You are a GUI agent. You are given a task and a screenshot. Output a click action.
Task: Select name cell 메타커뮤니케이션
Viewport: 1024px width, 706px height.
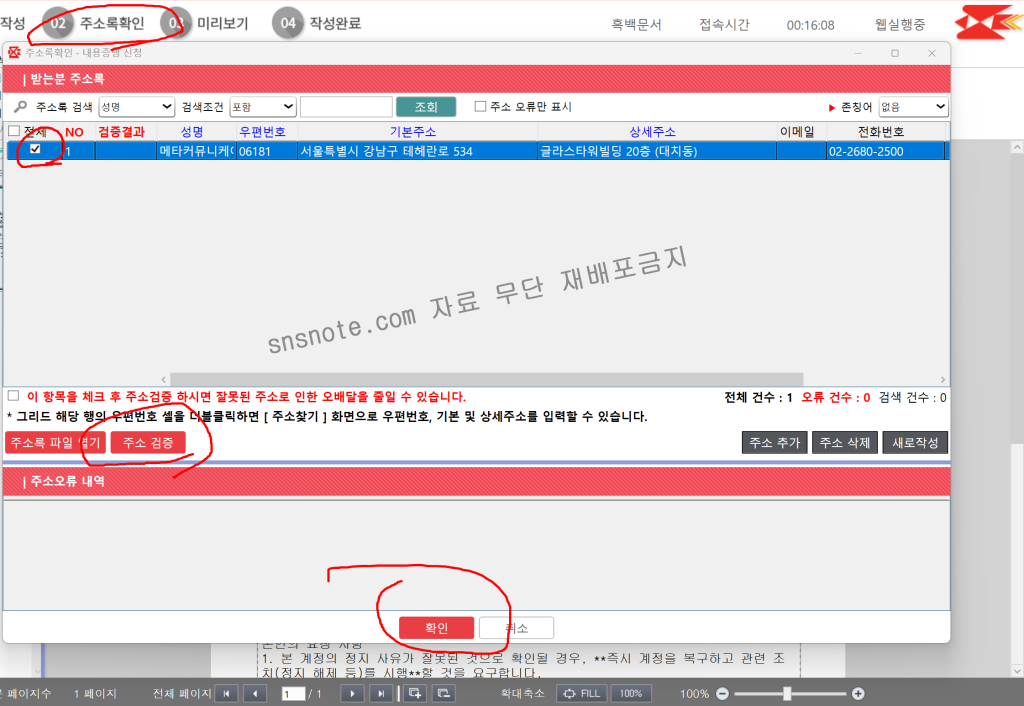tap(196, 151)
